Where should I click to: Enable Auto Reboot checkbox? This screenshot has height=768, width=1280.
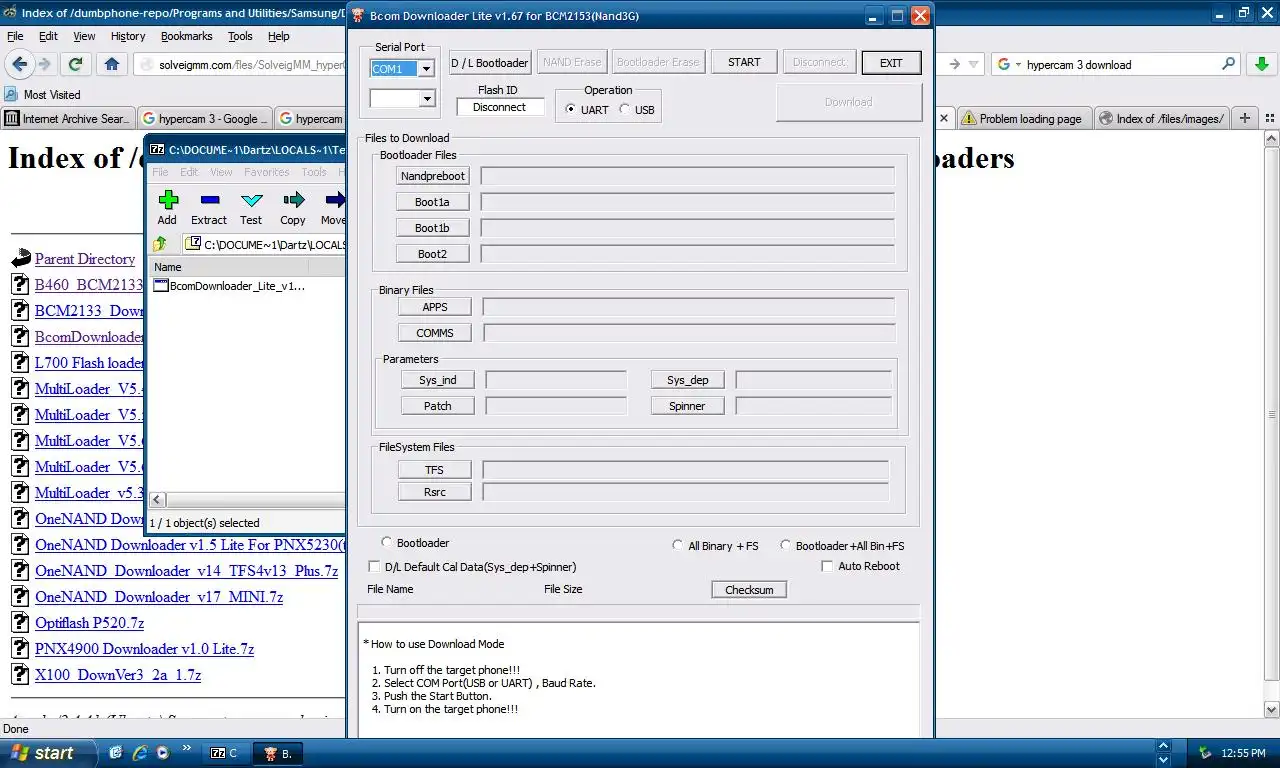[827, 566]
